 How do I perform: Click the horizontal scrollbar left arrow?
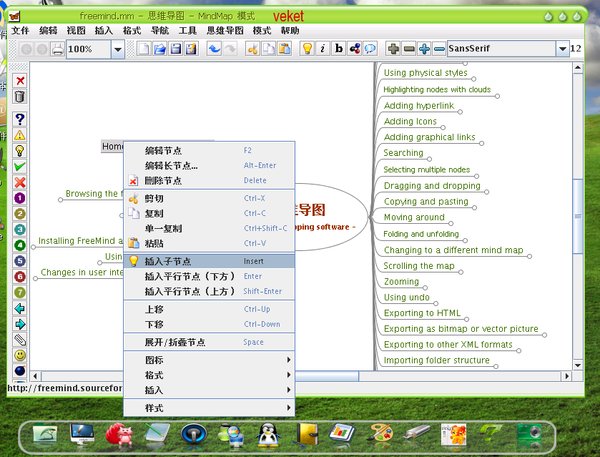click(35, 376)
